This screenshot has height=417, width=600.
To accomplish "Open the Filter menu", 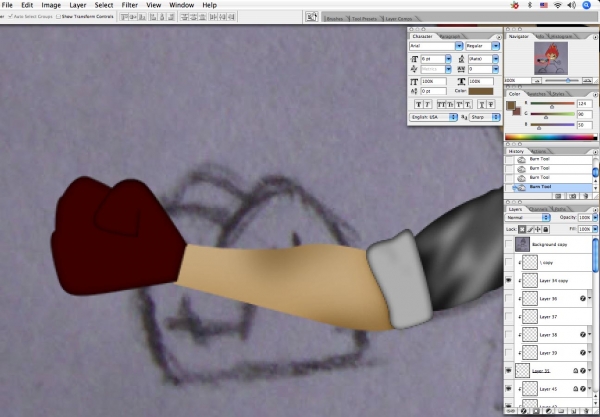I will 130,5.
